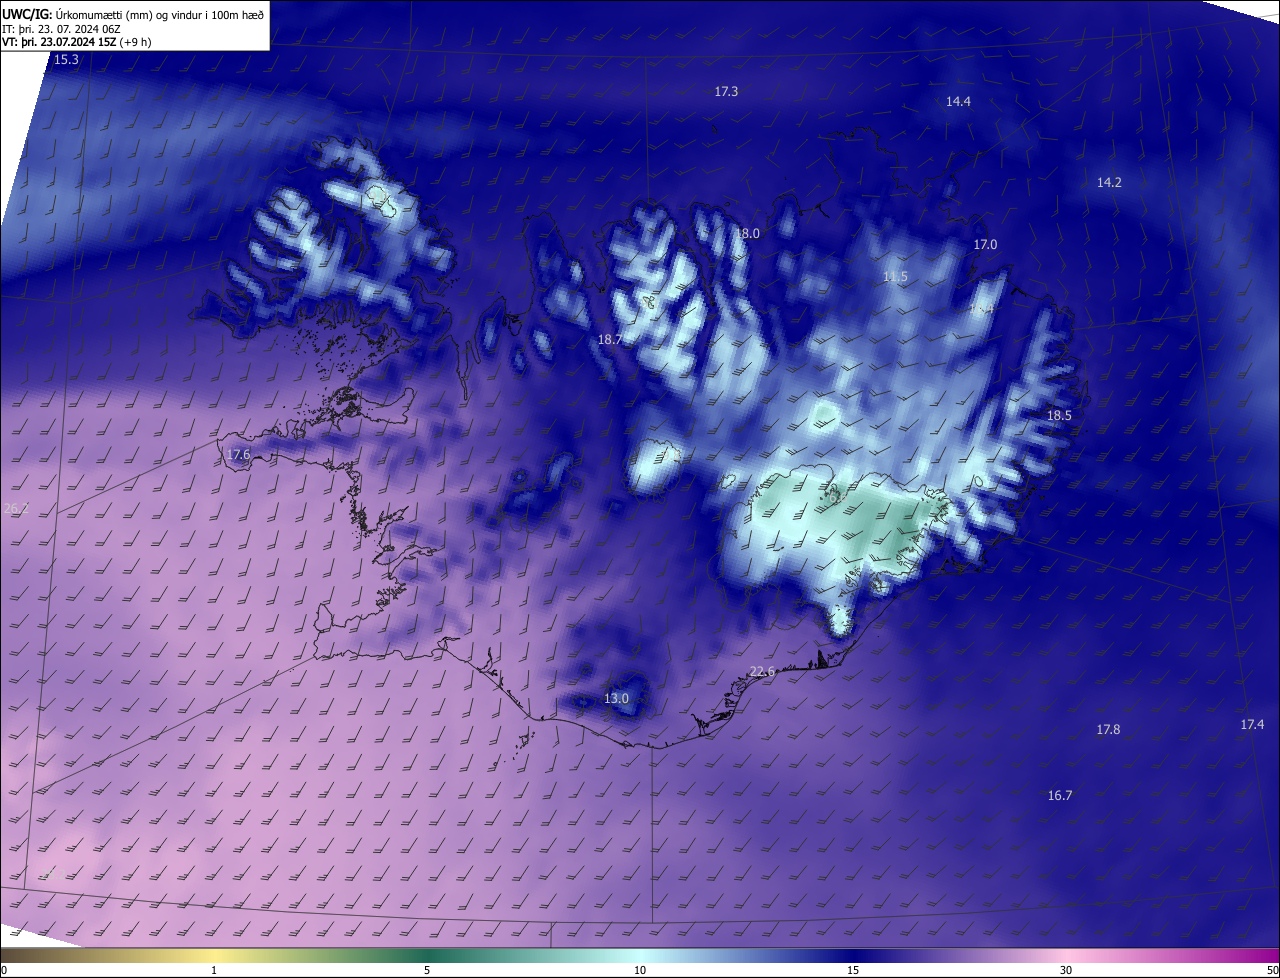Click the colour scale tick label 5

427,971
